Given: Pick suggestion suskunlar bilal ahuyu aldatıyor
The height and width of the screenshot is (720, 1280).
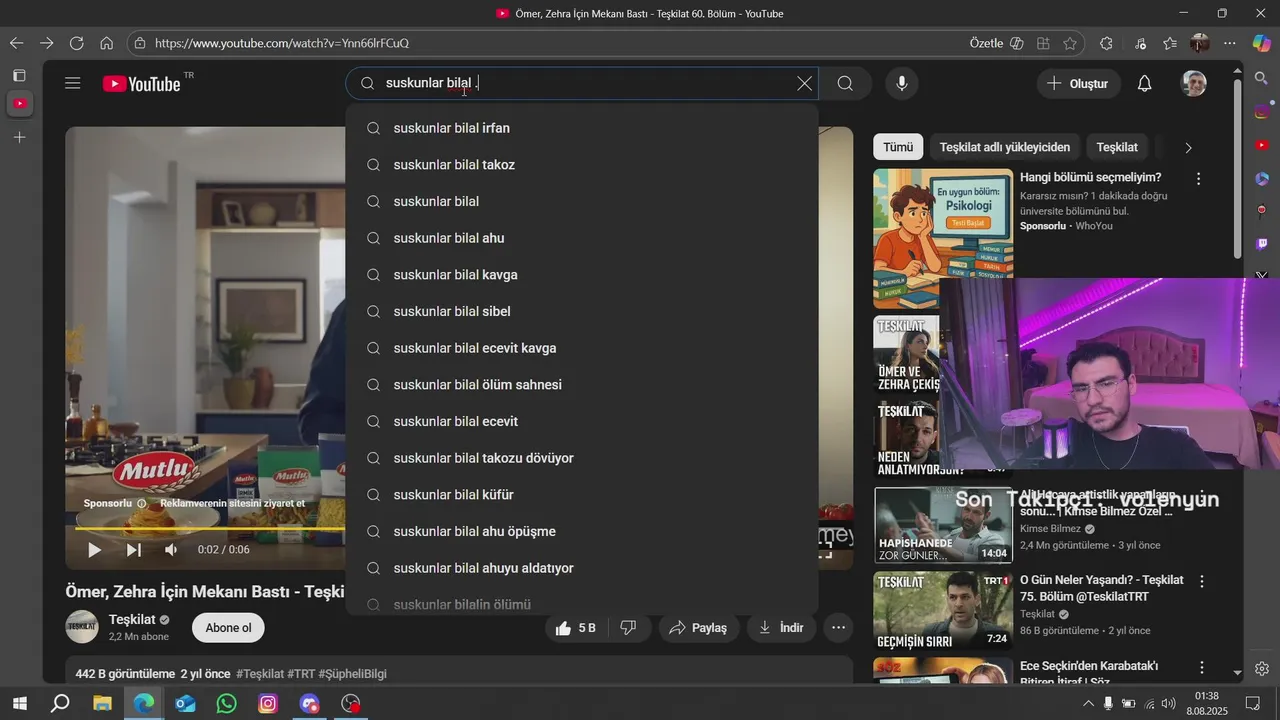Looking at the screenshot, I should (582, 568).
